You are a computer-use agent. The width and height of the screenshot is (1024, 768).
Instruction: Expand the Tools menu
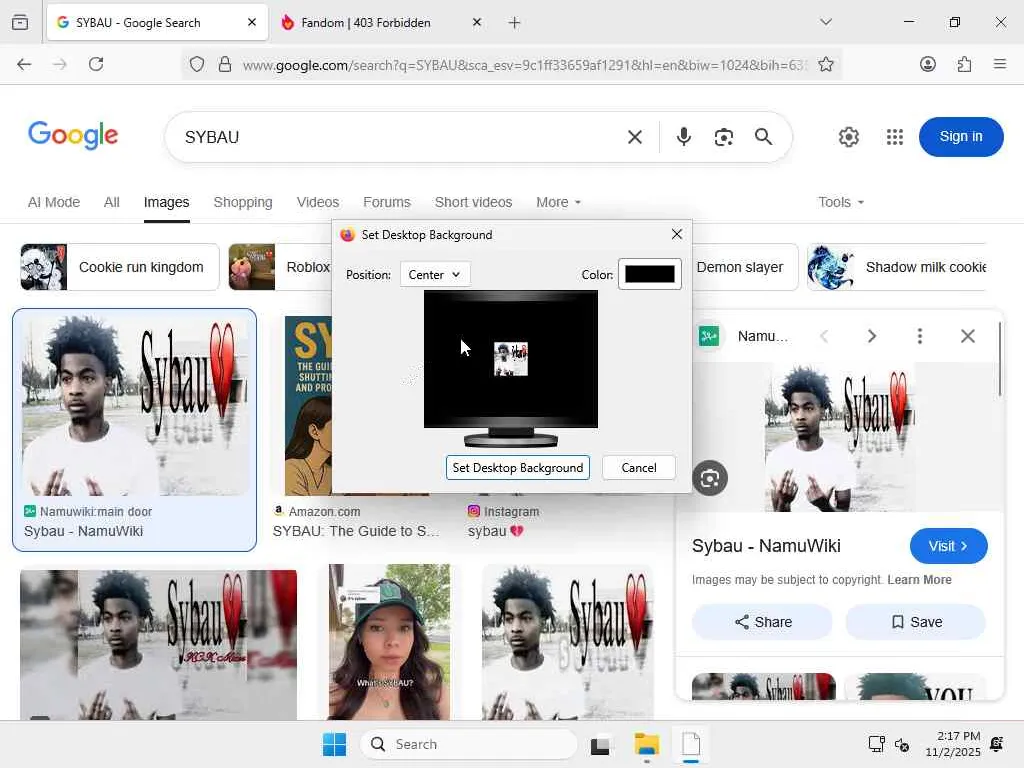click(841, 202)
